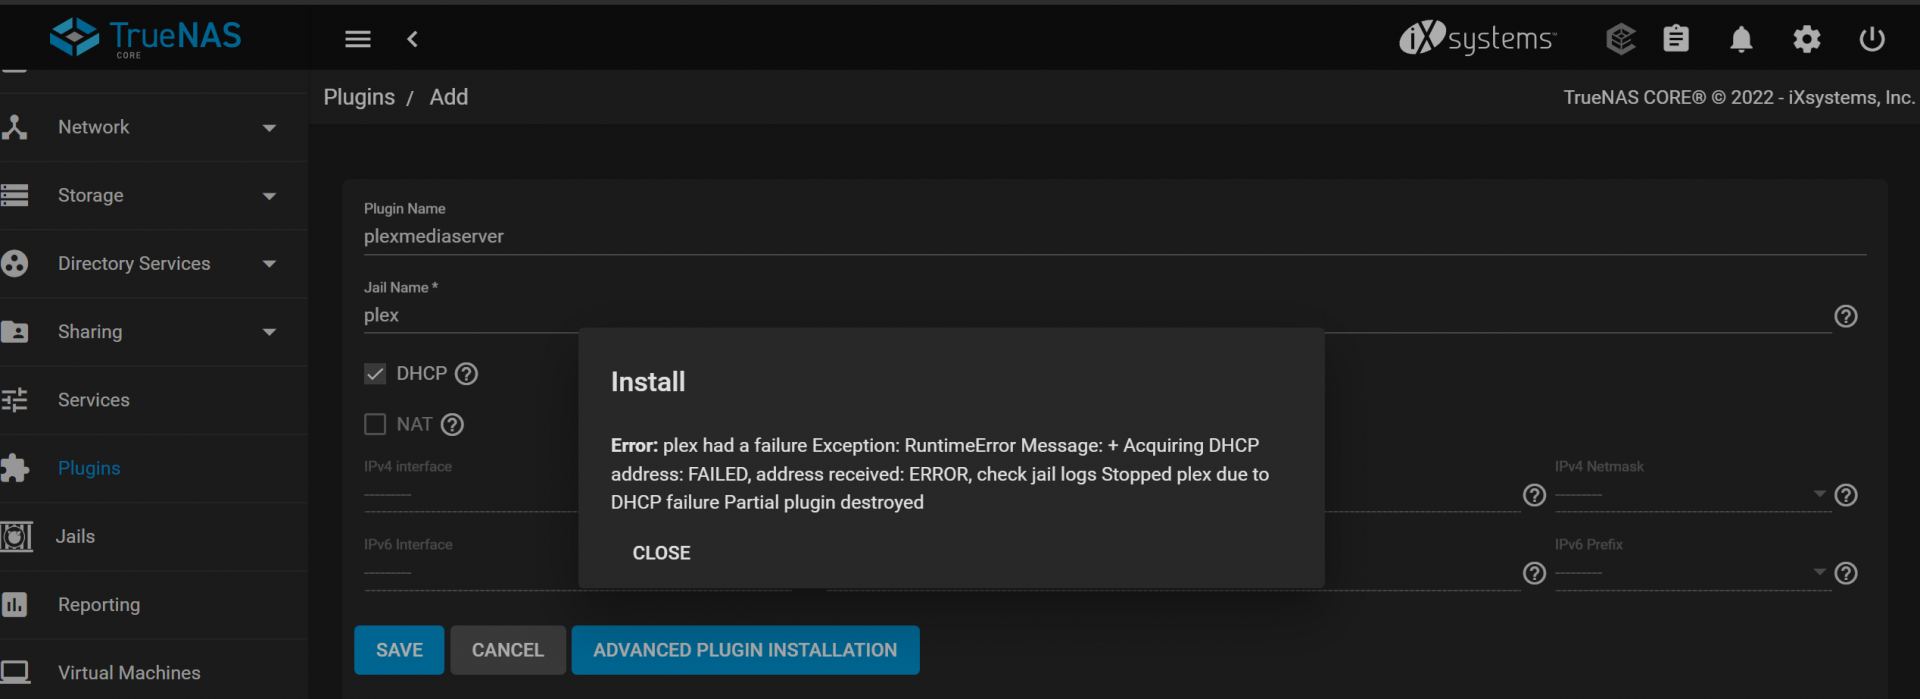This screenshot has width=1920, height=699.
Task: Click the CANCEL button
Action: pyautogui.click(x=508, y=650)
